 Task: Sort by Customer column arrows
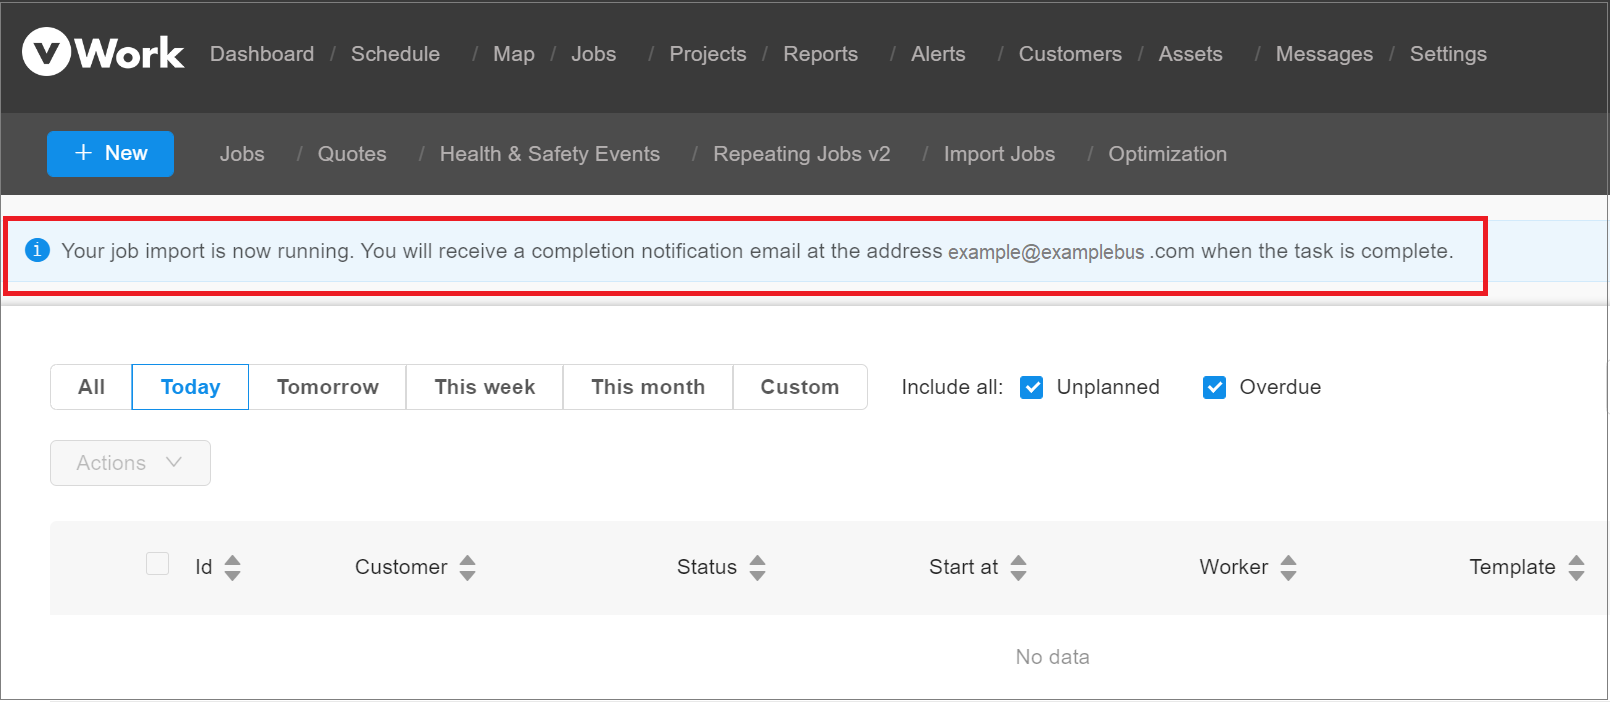tap(468, 567)
